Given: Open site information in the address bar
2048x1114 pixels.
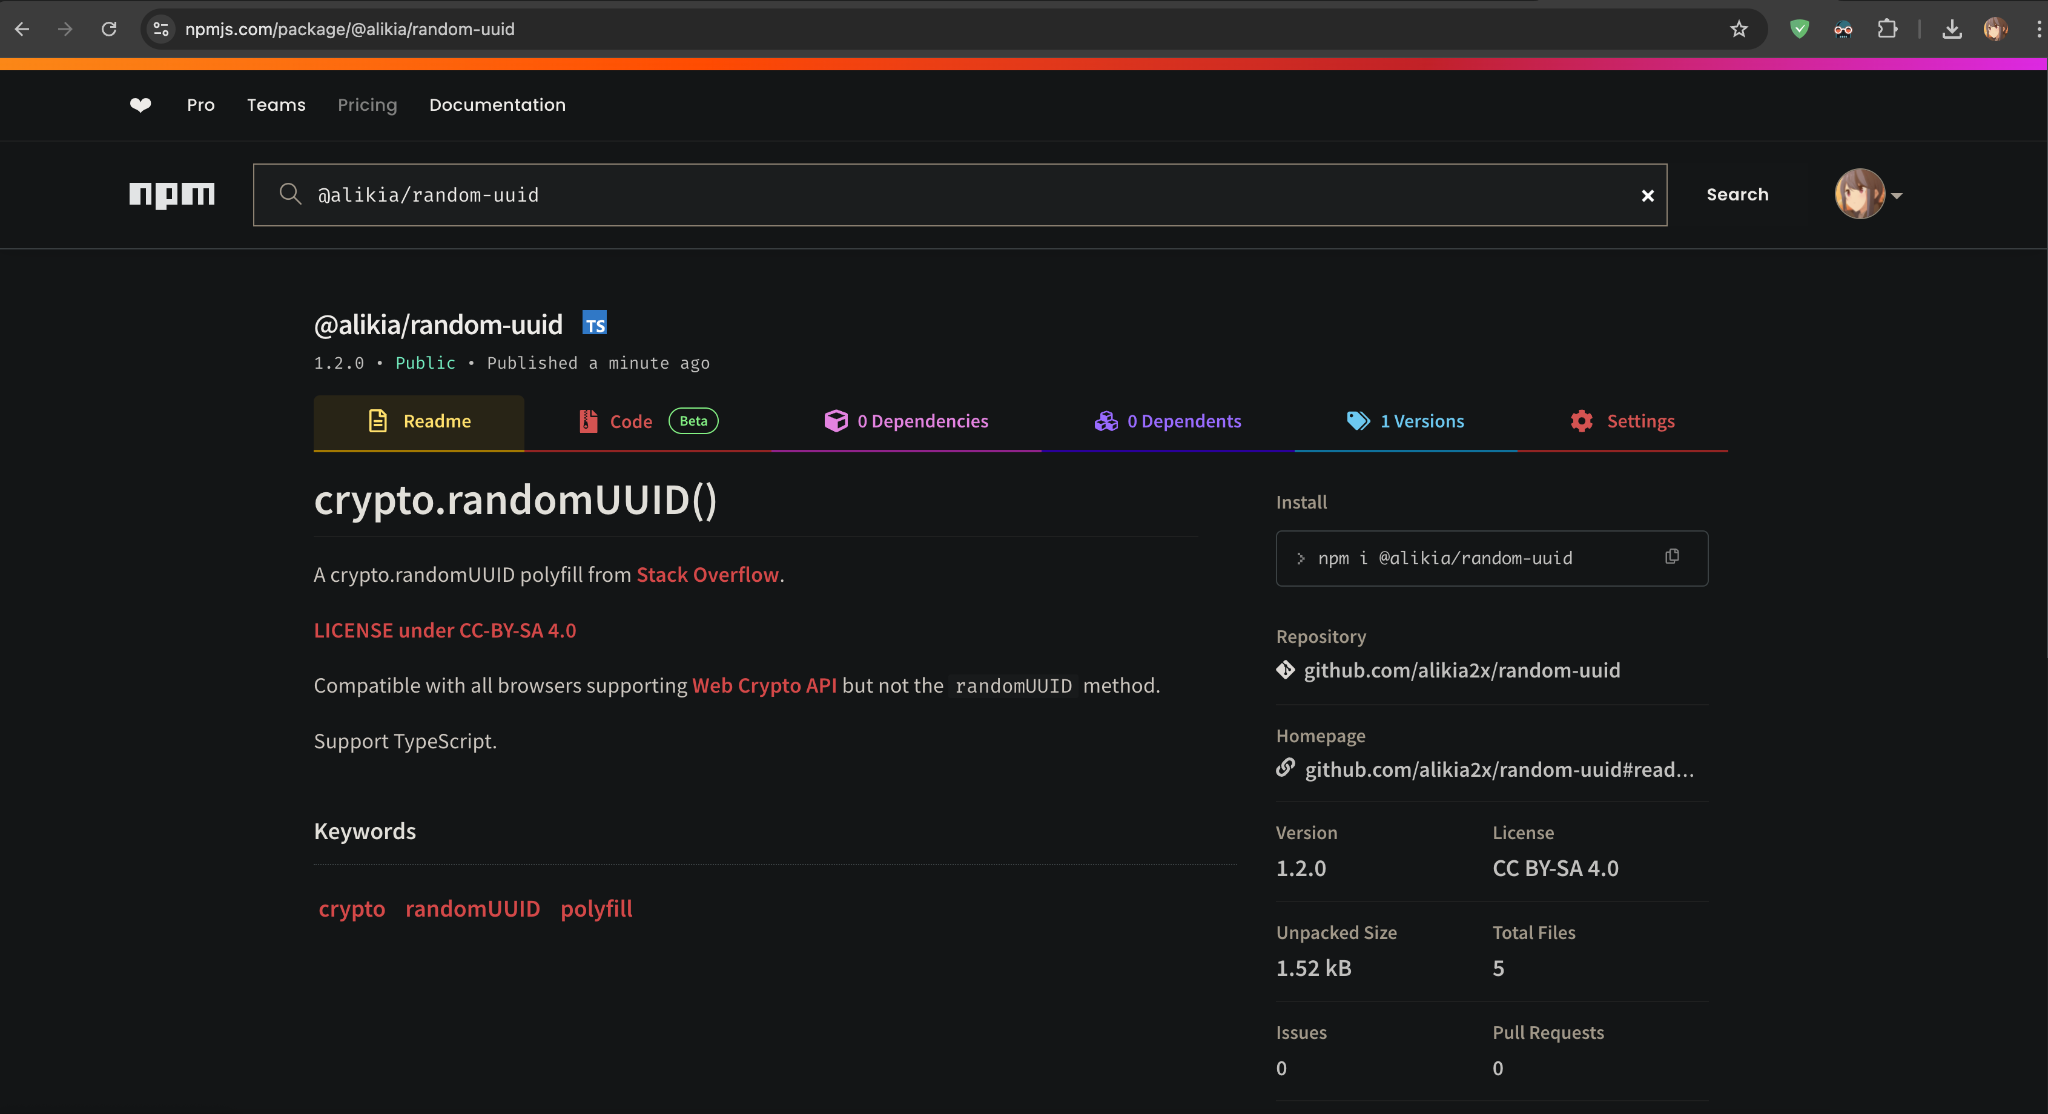Looking at the screenshot, I should tap(161, 29).
